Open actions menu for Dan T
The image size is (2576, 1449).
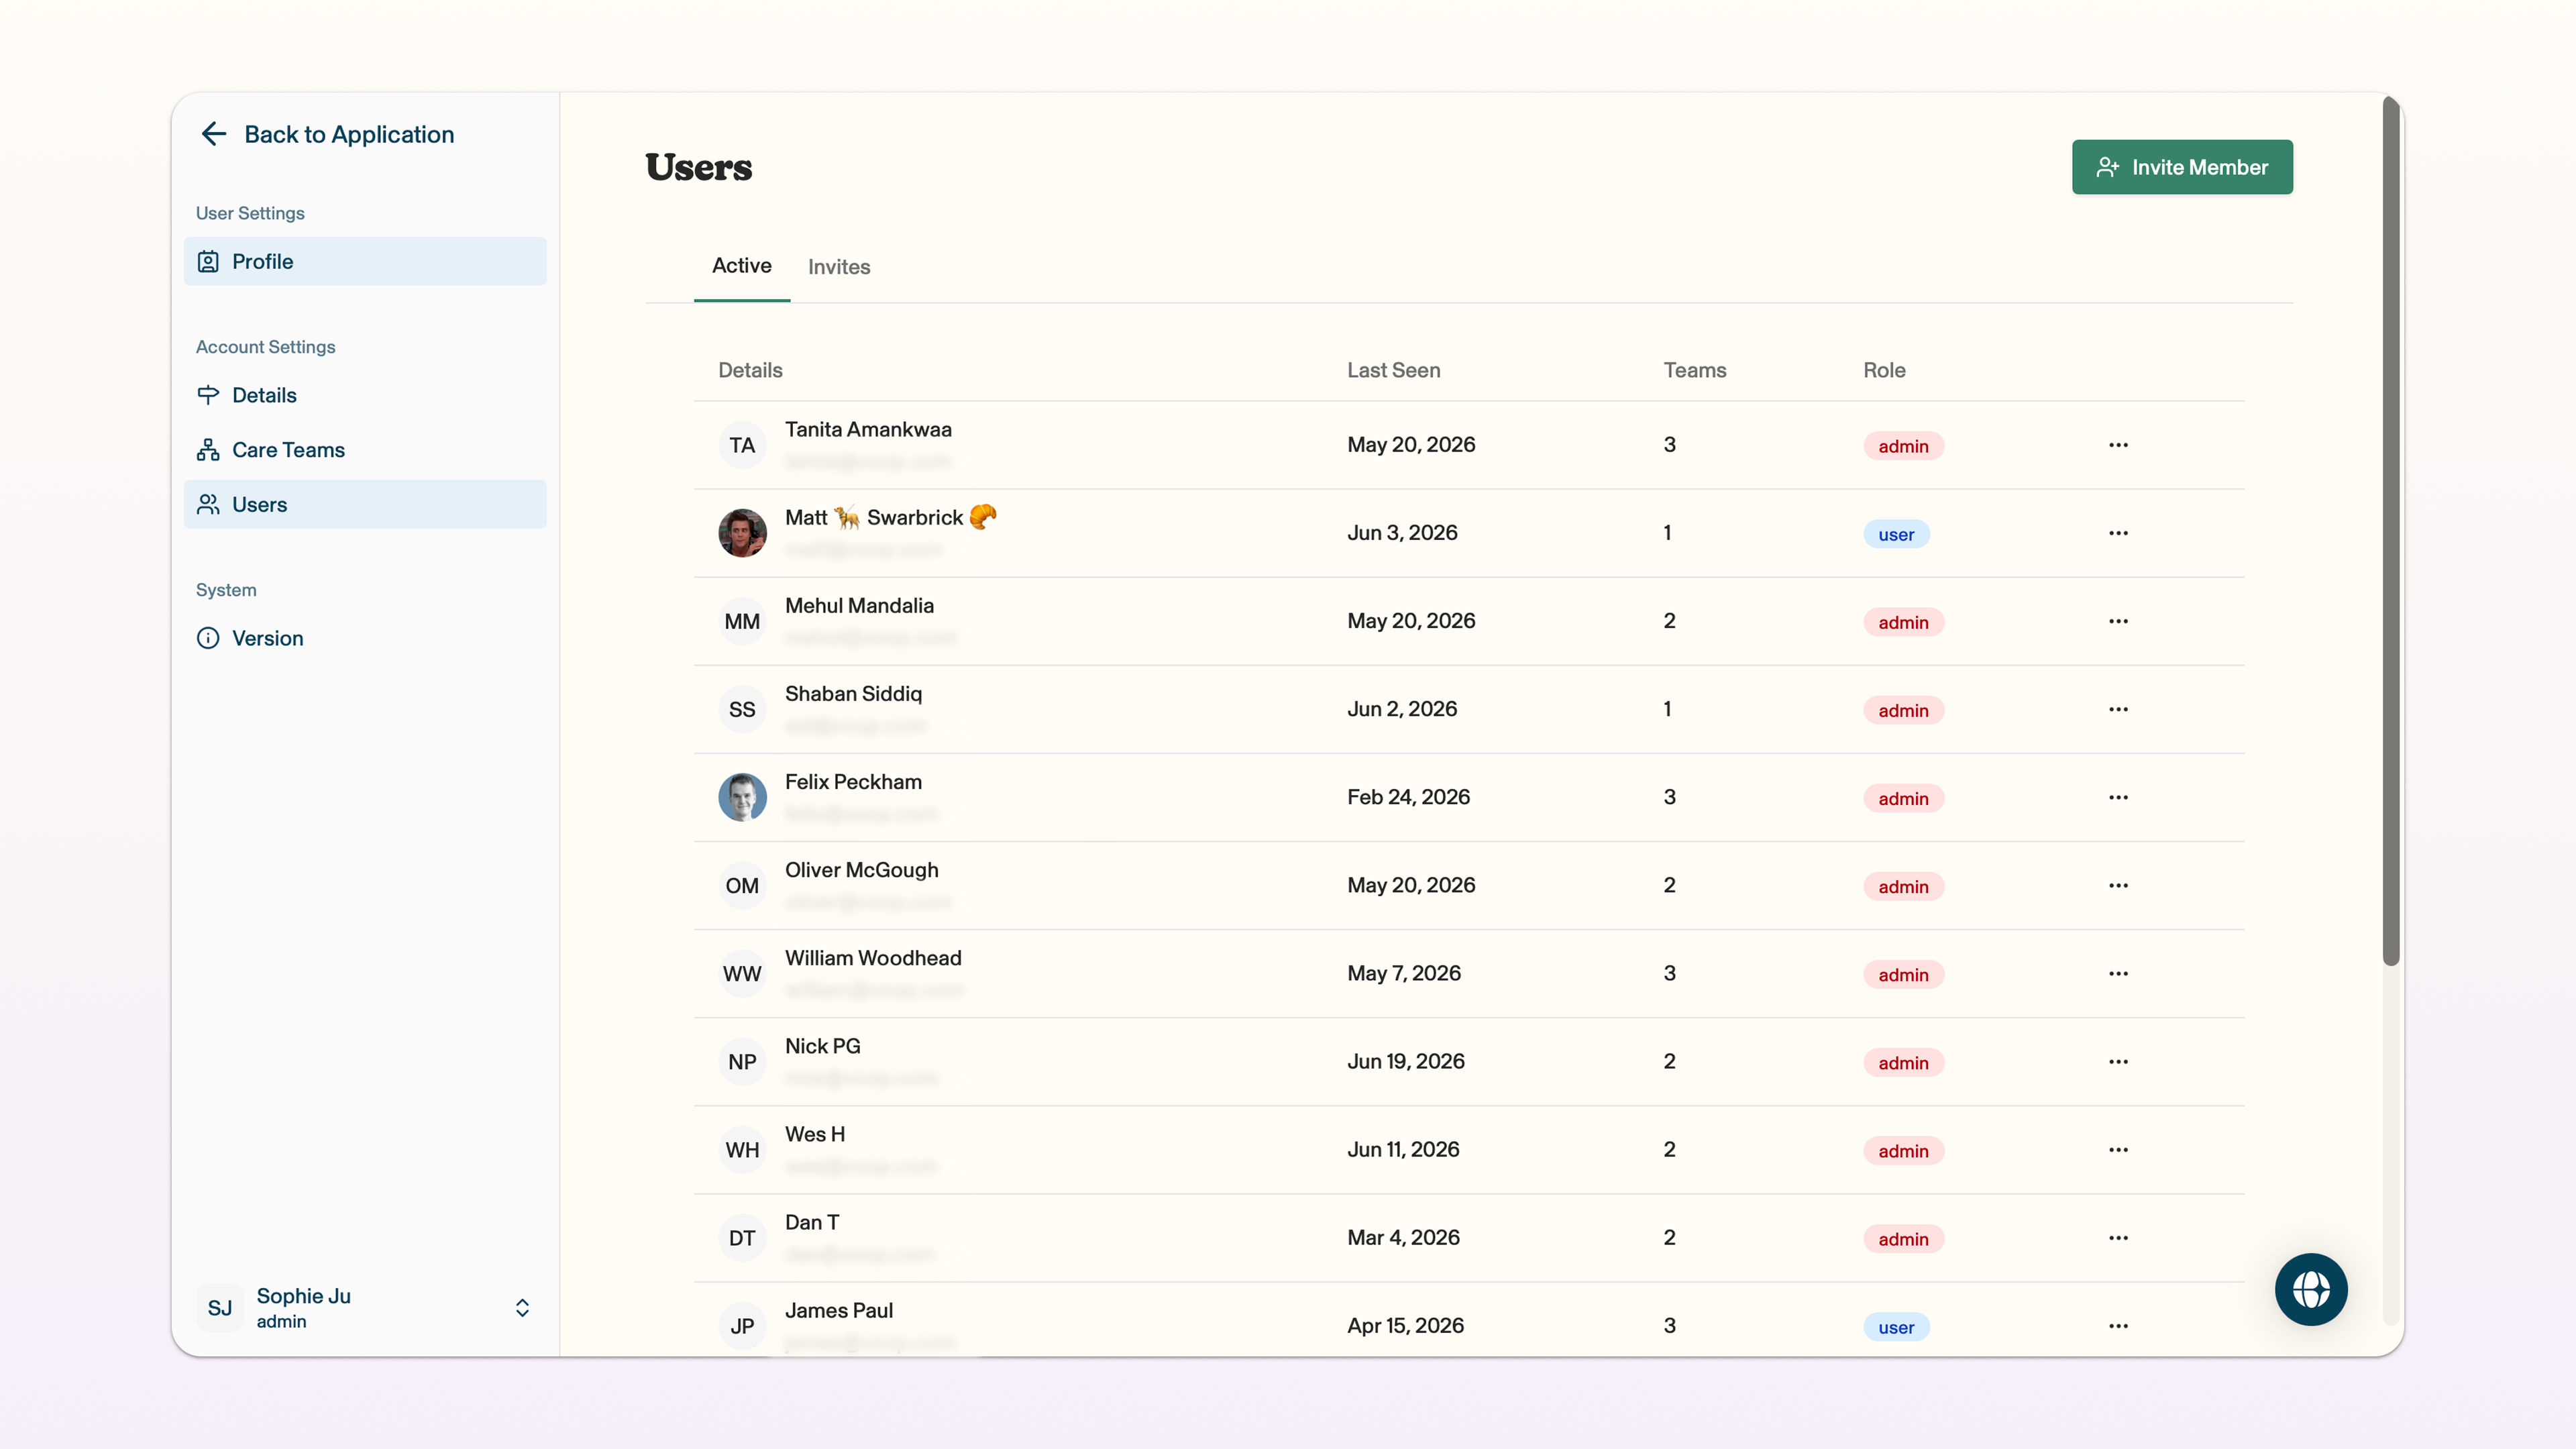(x=2118, y=1237)
